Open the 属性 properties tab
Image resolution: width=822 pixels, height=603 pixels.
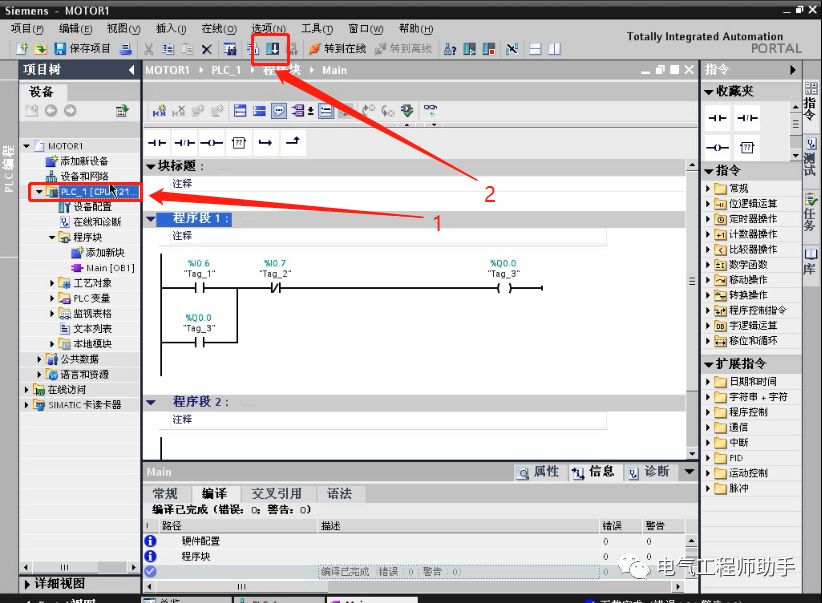pyautogui.click(x=538, y=472)
